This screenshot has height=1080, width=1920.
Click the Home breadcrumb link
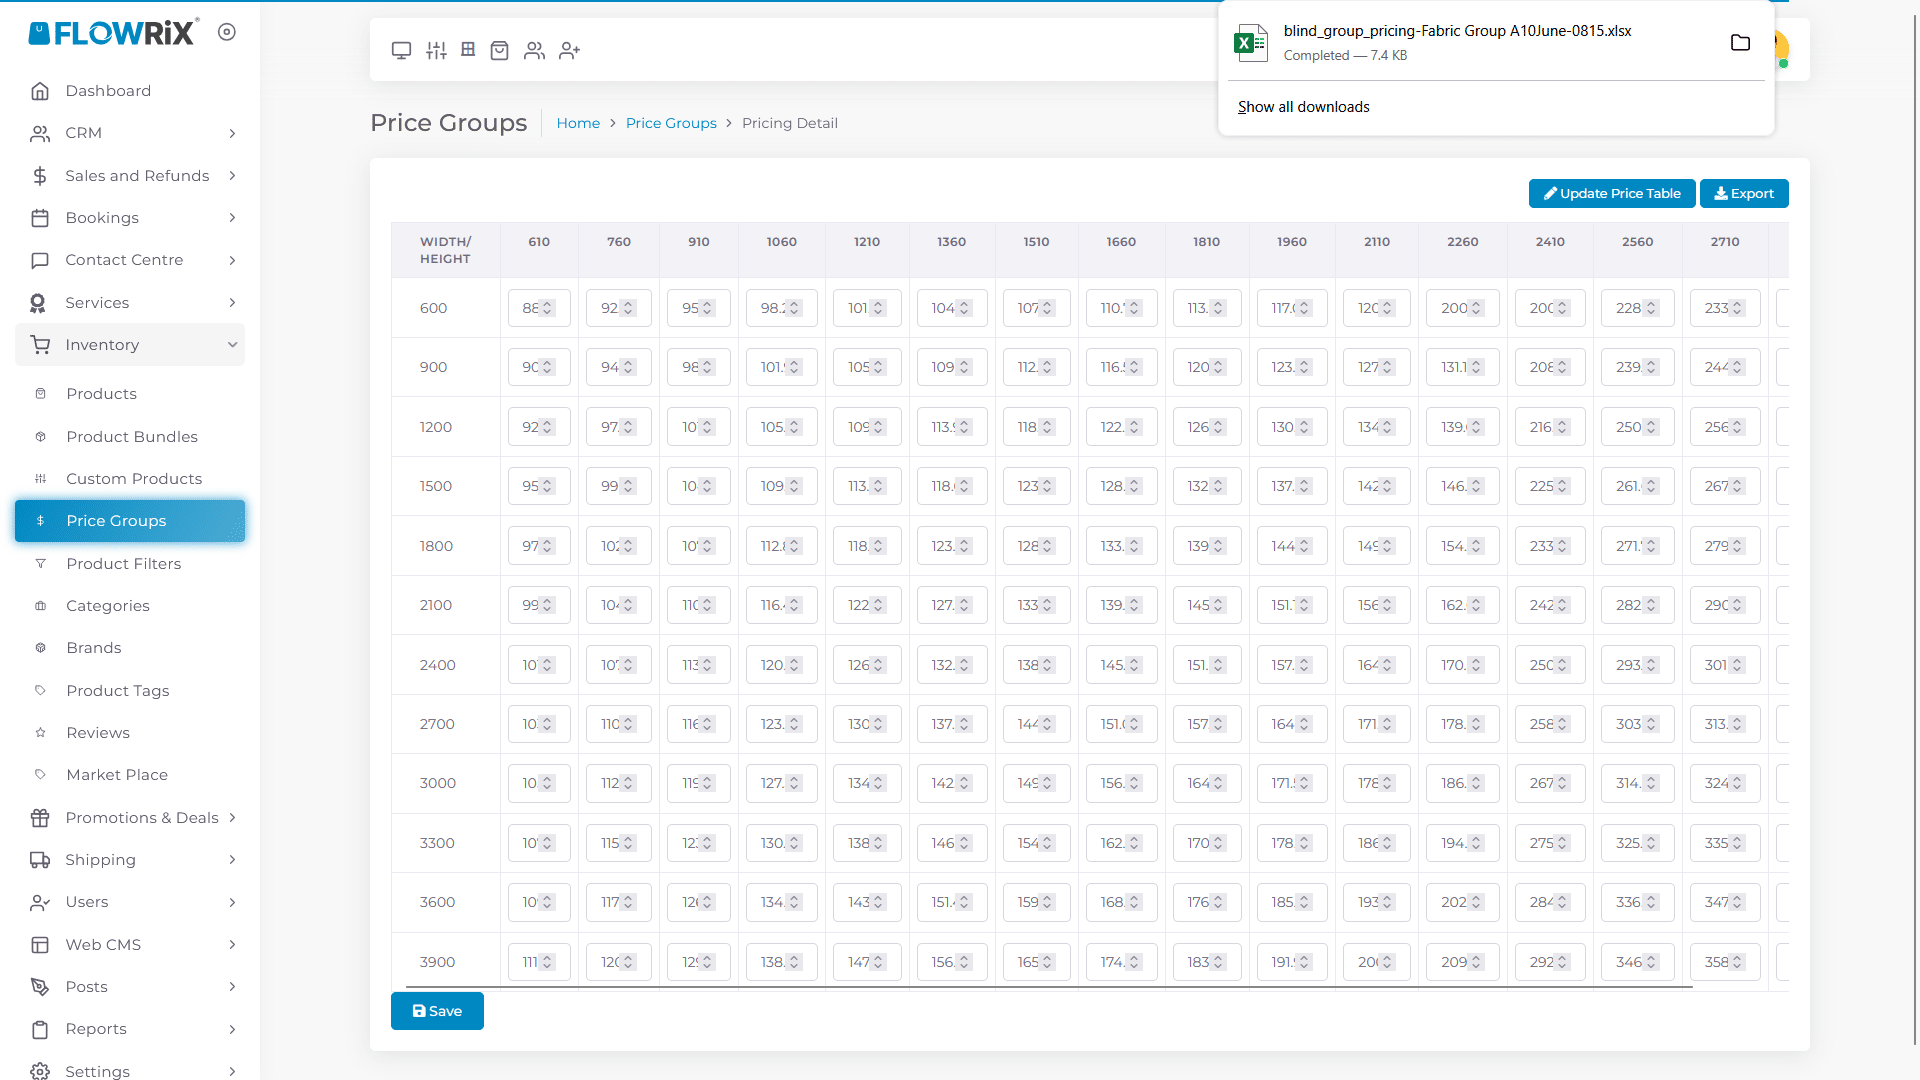click(x=578, y=123)
